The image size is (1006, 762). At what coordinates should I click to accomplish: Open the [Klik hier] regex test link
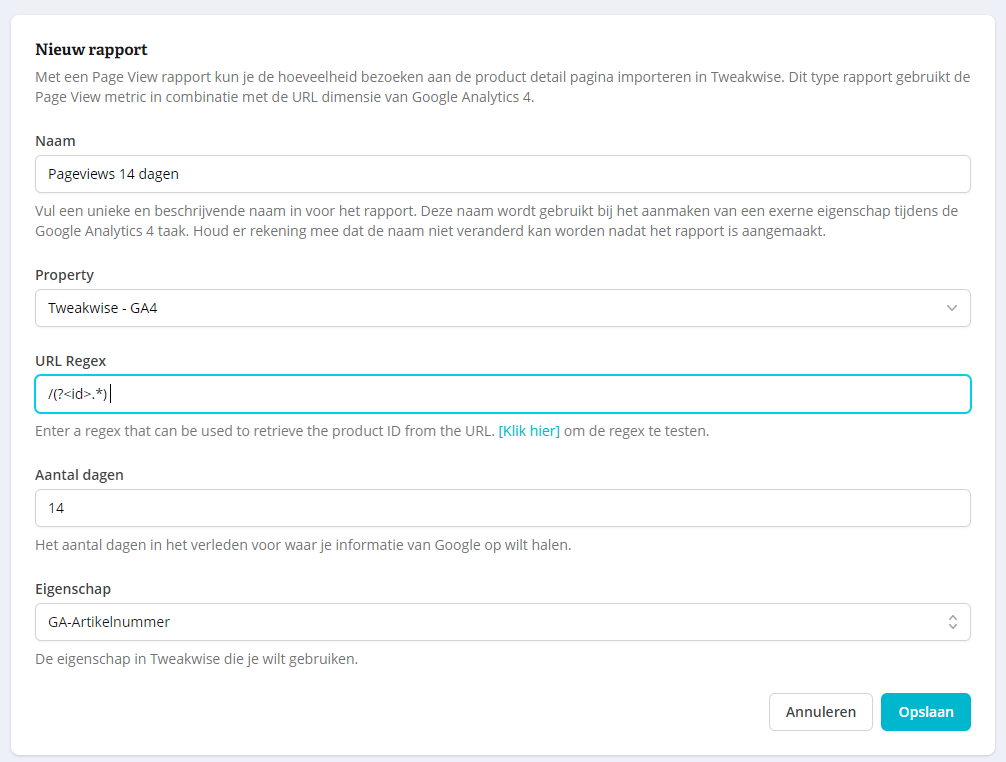529,431
